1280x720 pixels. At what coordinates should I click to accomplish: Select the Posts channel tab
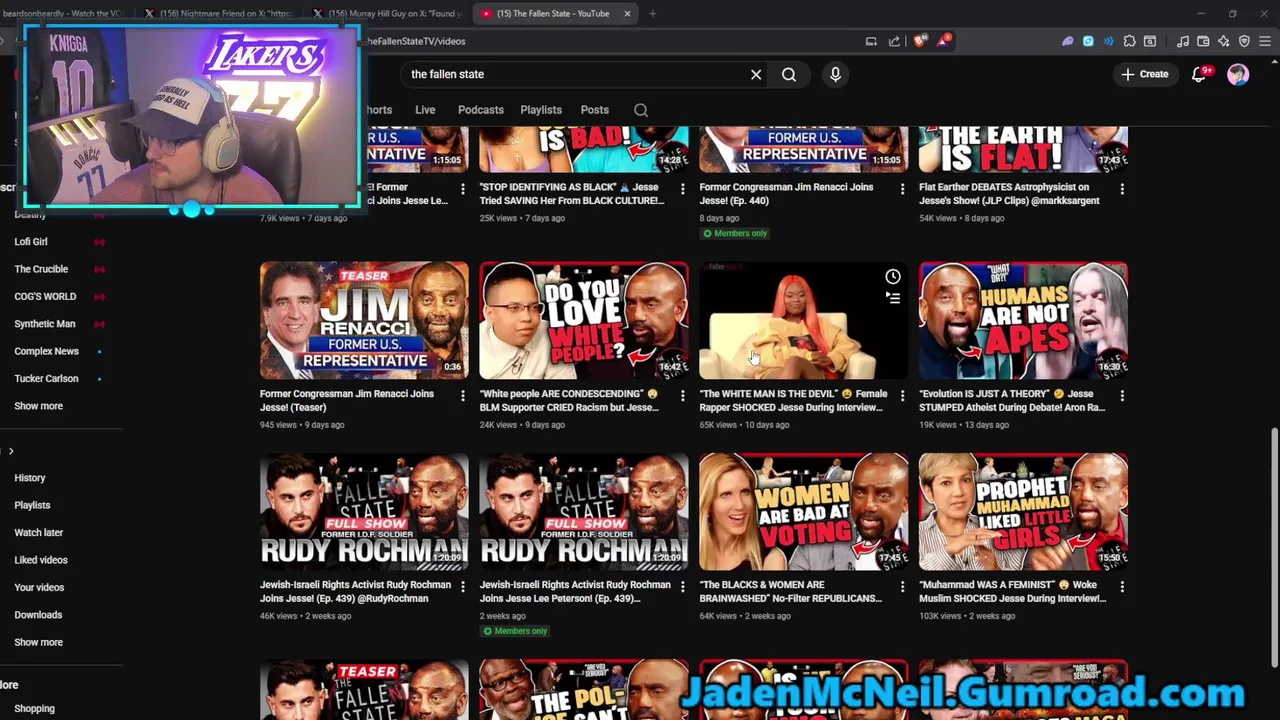click(594, 110)
